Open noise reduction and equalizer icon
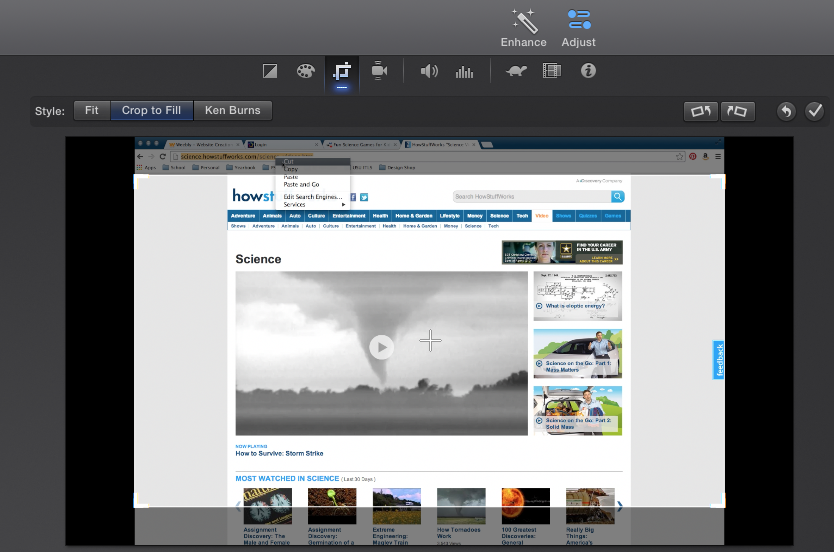834x552 pixels. 464,72
